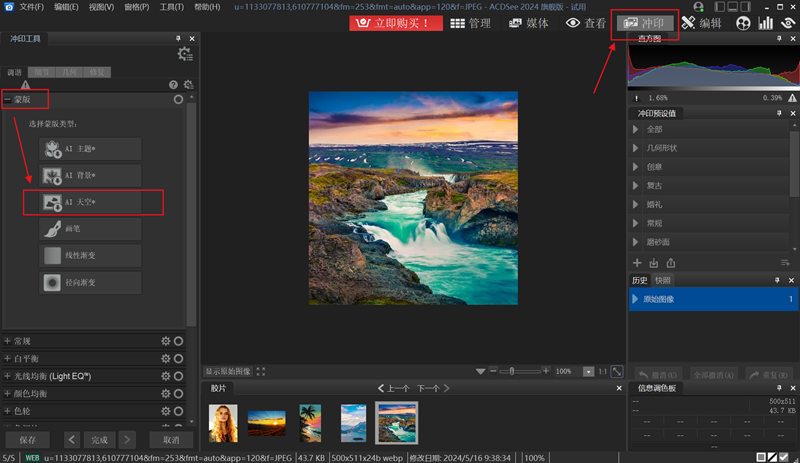This screenshot has height=463, width=800.
Task: Switch to the 快照 tab
Action: pos(664,280)
